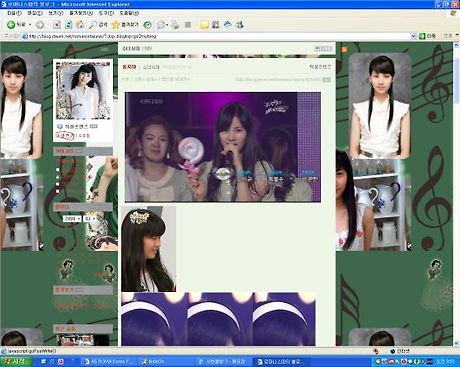Click the 소녀시대 category title above post
460x367 pixels.
pos(131,48)
